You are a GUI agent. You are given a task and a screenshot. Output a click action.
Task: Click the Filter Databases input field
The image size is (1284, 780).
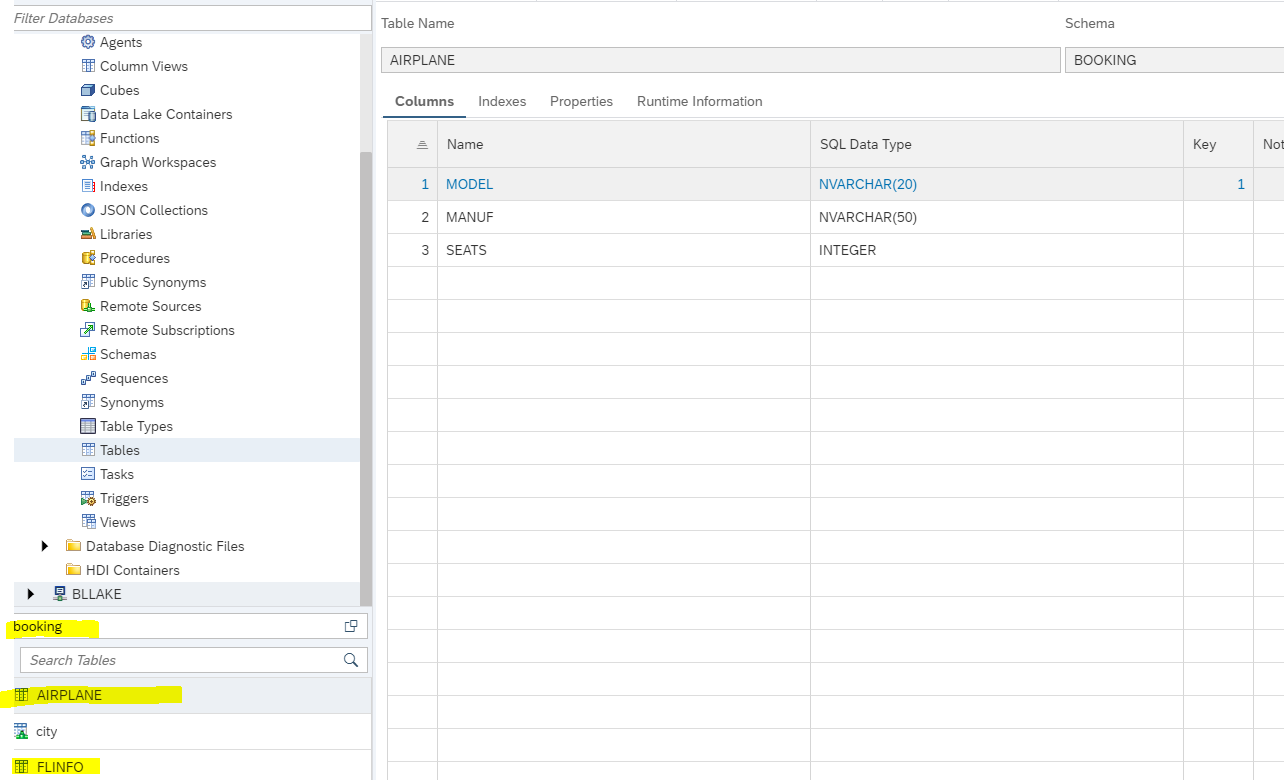(190, 18)
